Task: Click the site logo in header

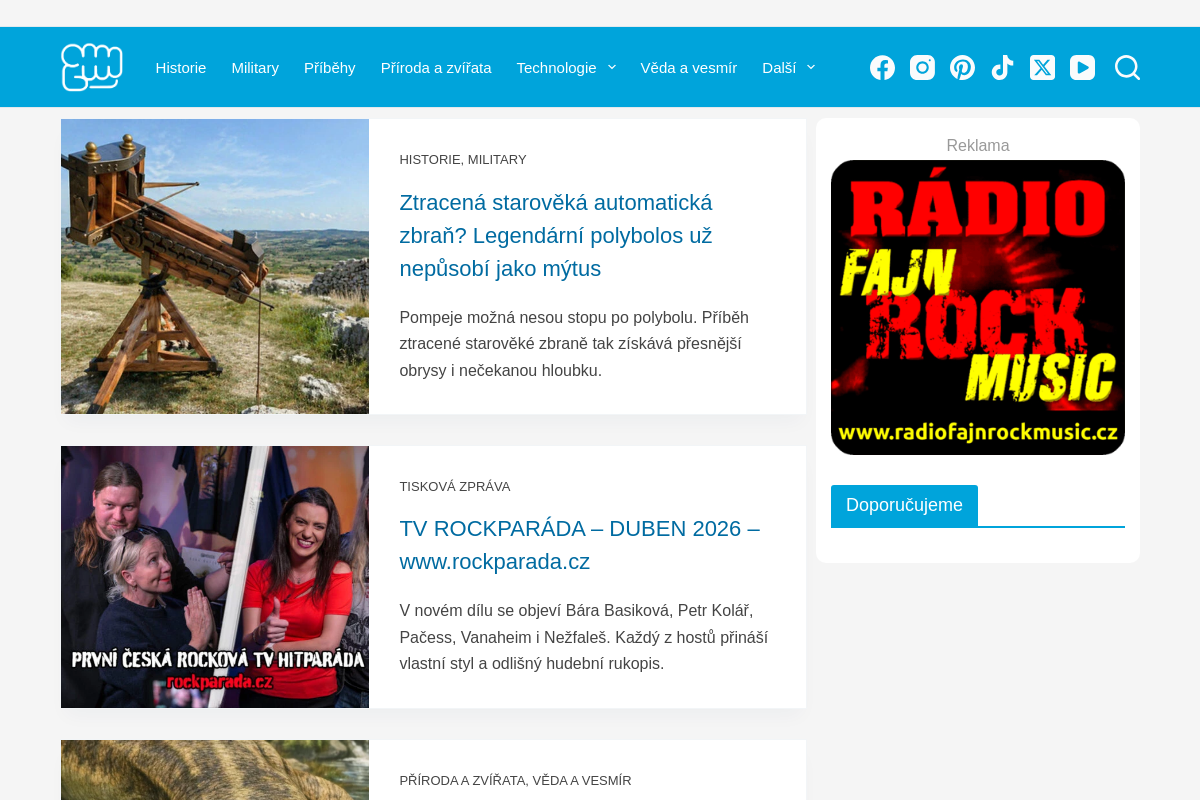Action: click(92, 67)
